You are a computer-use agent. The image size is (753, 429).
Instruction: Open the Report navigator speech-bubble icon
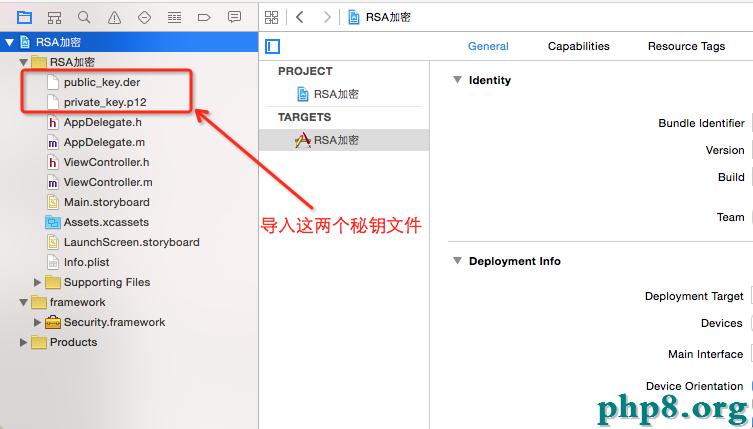[234, 17]
